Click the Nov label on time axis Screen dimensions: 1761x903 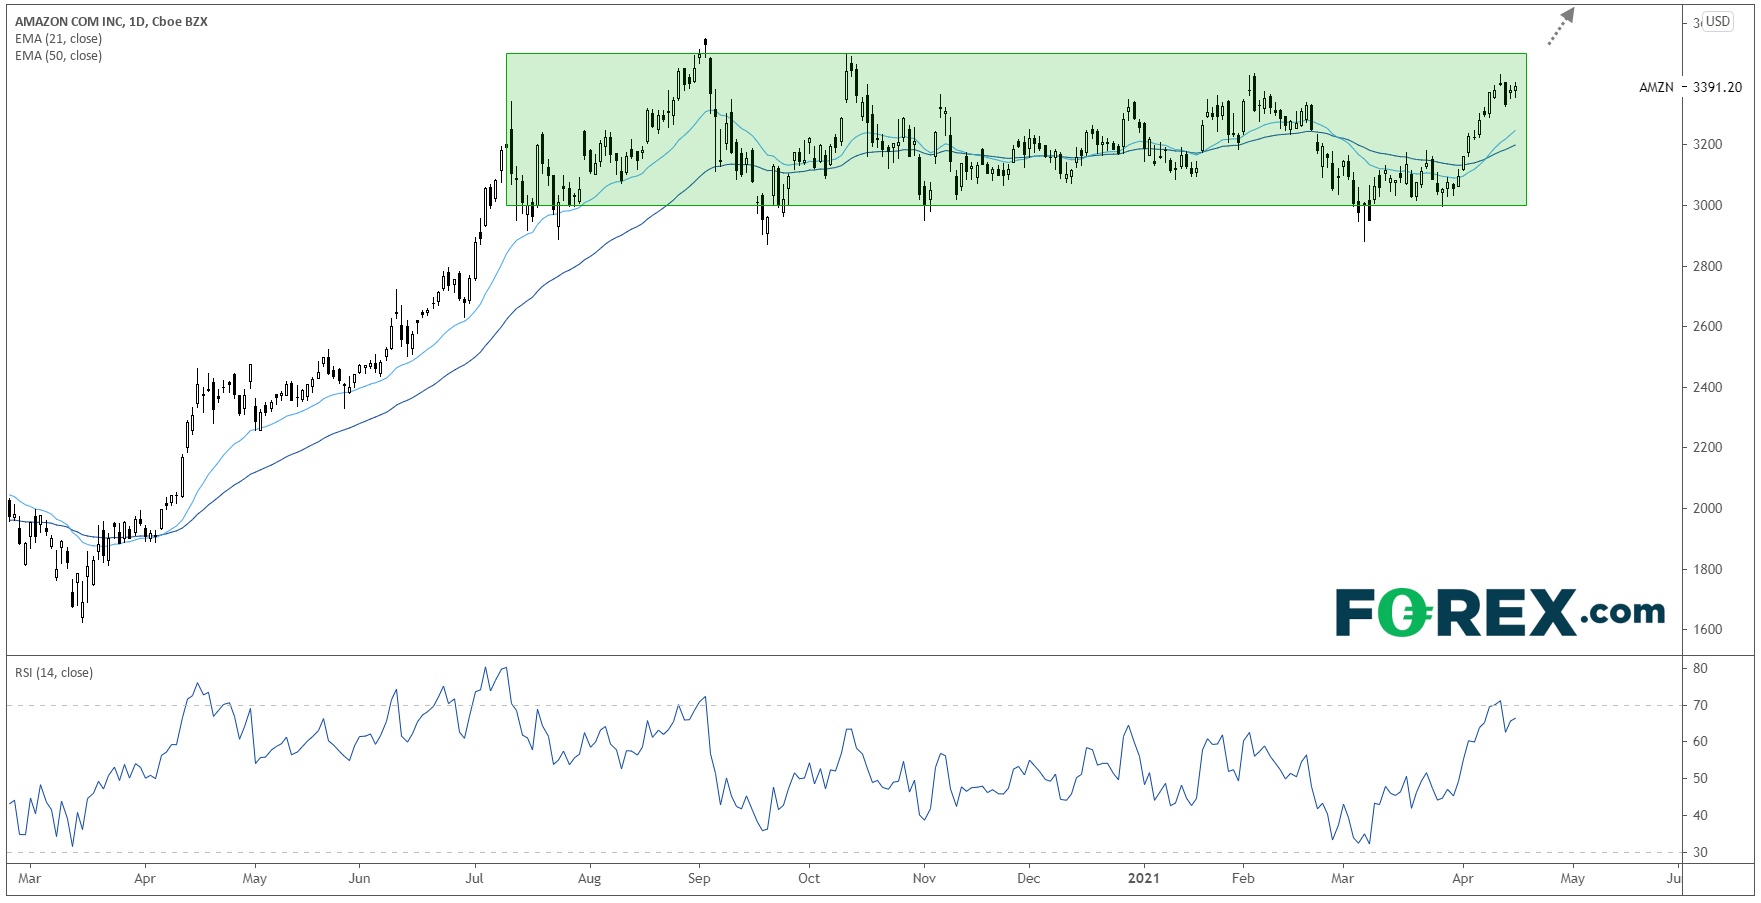pyautogui.click(x=924, y=878)
